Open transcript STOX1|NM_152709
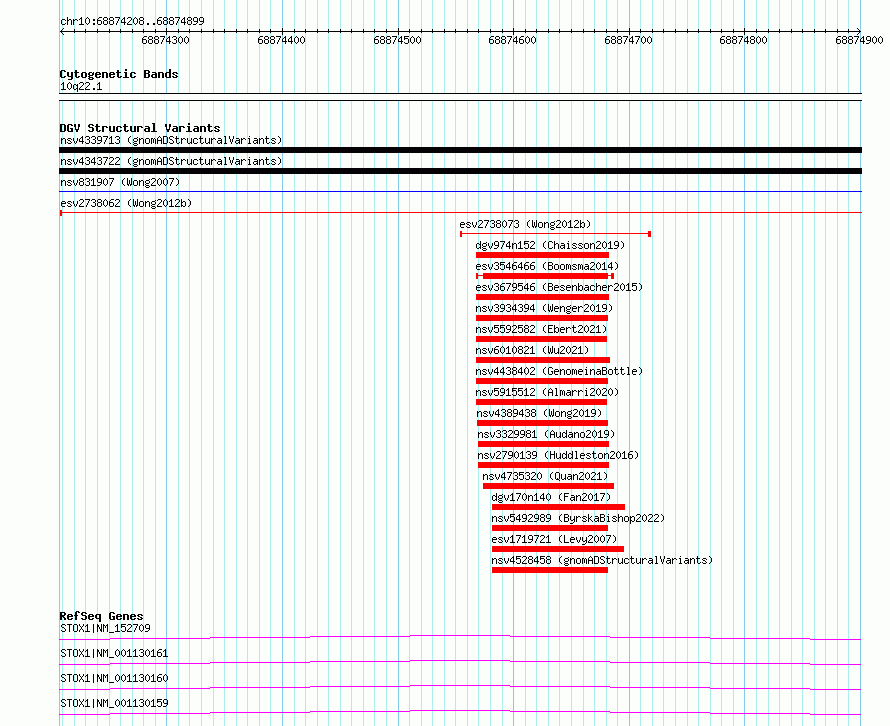890x726 pixels. click(106, 628)
